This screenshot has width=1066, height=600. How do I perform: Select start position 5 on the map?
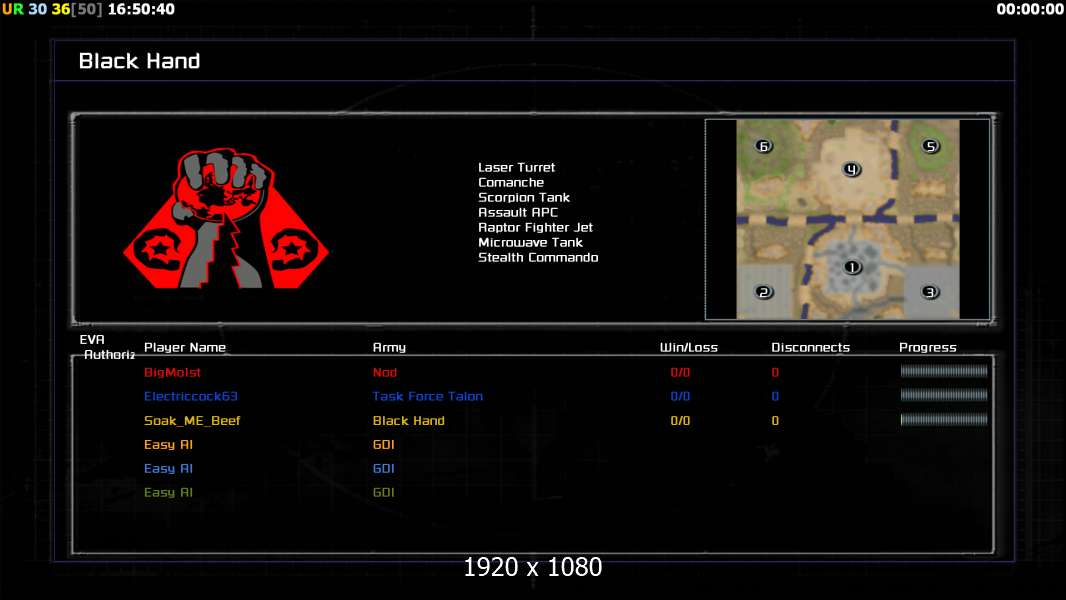pyautogui.click(x=930, y=146)
